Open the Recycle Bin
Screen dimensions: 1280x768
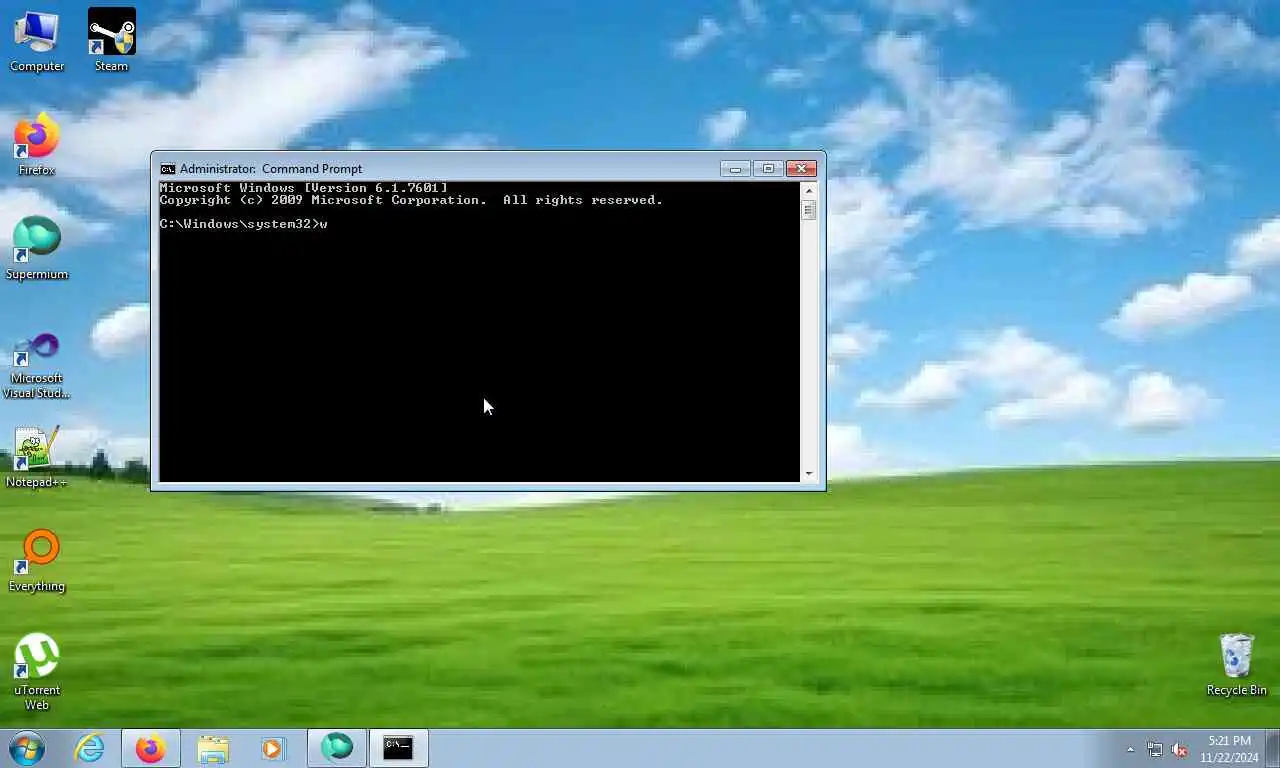(1237, 665)
